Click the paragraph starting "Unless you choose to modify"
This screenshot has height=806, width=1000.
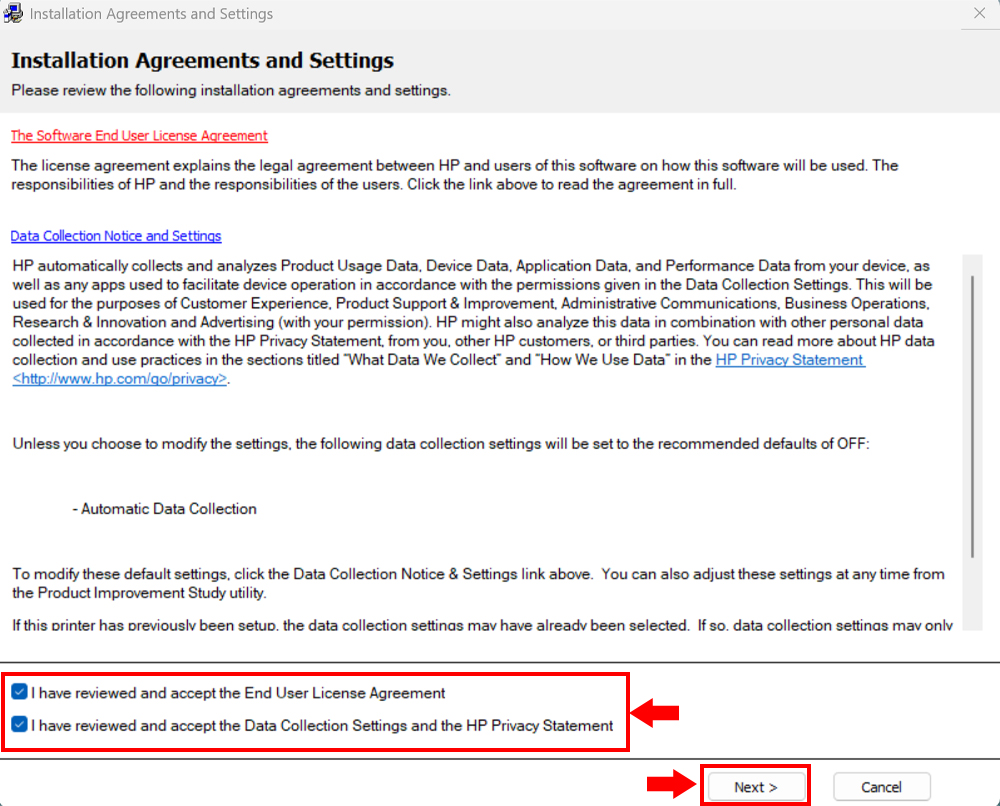tap(441, 444)
